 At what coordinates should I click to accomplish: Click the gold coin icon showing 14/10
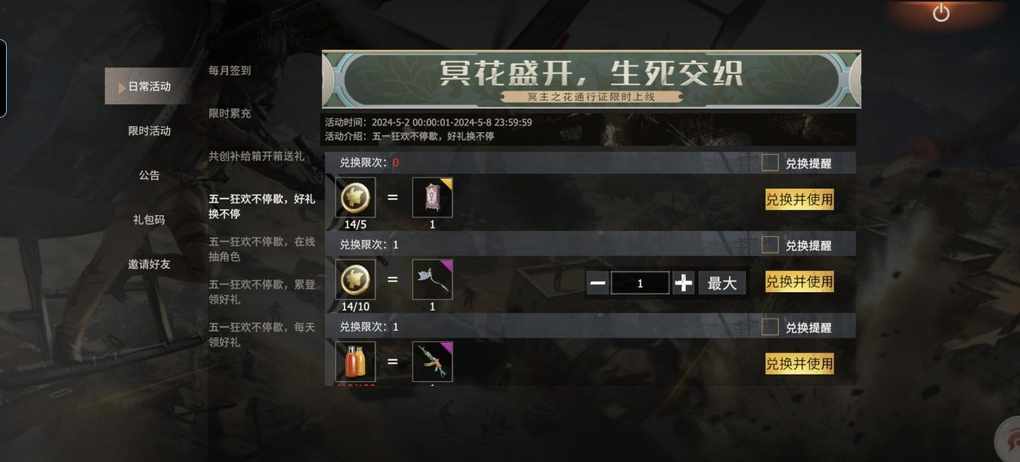[356, 279]
